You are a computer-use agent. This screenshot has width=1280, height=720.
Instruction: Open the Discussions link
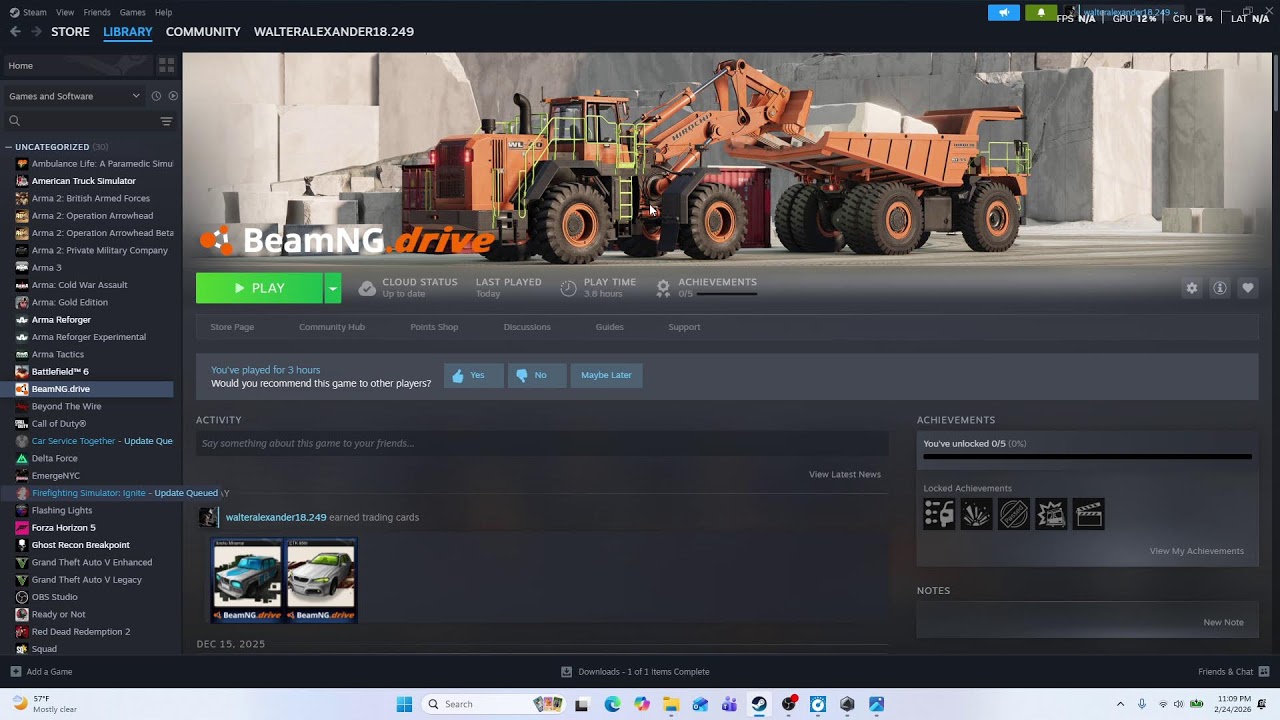[527, 327]
